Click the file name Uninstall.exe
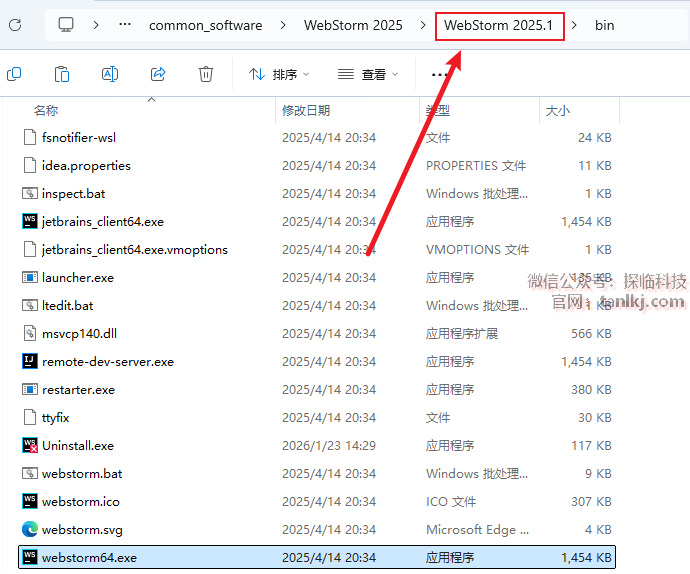690x574 pixels. [x=78, y=445]
